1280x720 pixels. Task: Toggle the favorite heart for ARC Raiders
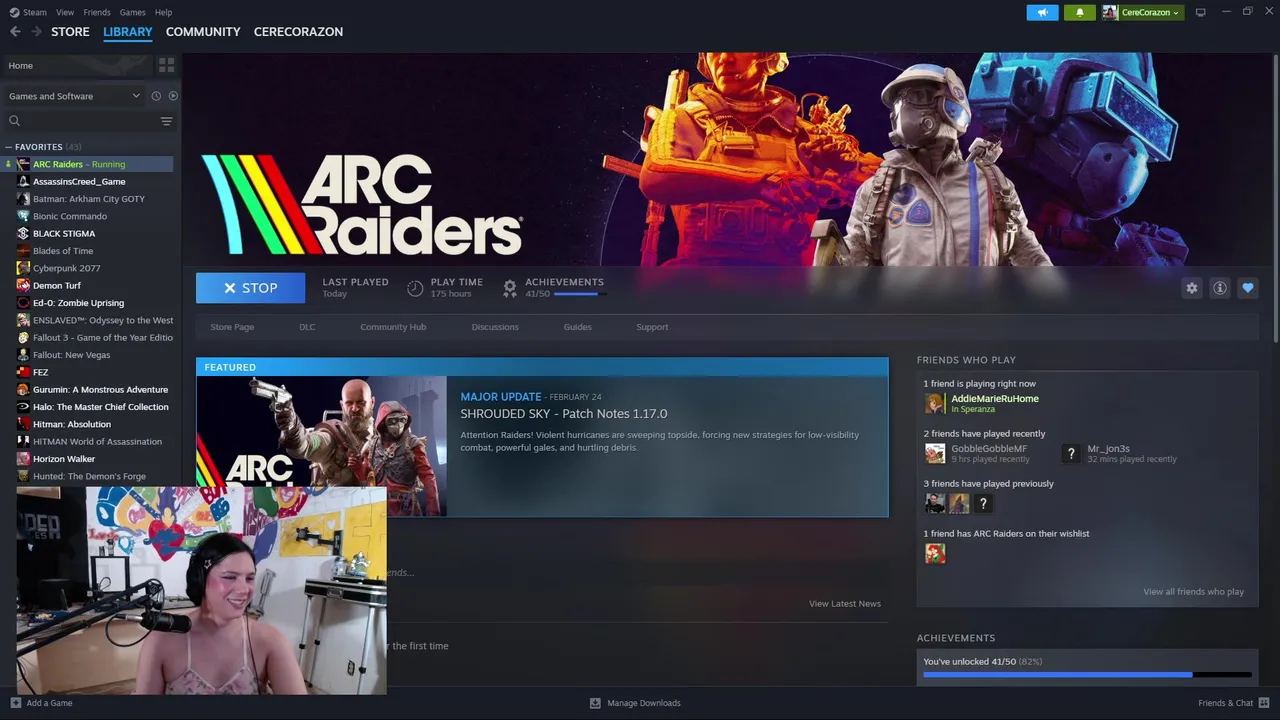point(1247,288)
